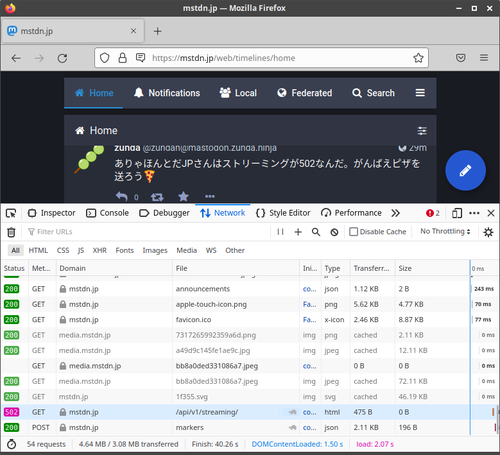Open network search magnifier

316,232
